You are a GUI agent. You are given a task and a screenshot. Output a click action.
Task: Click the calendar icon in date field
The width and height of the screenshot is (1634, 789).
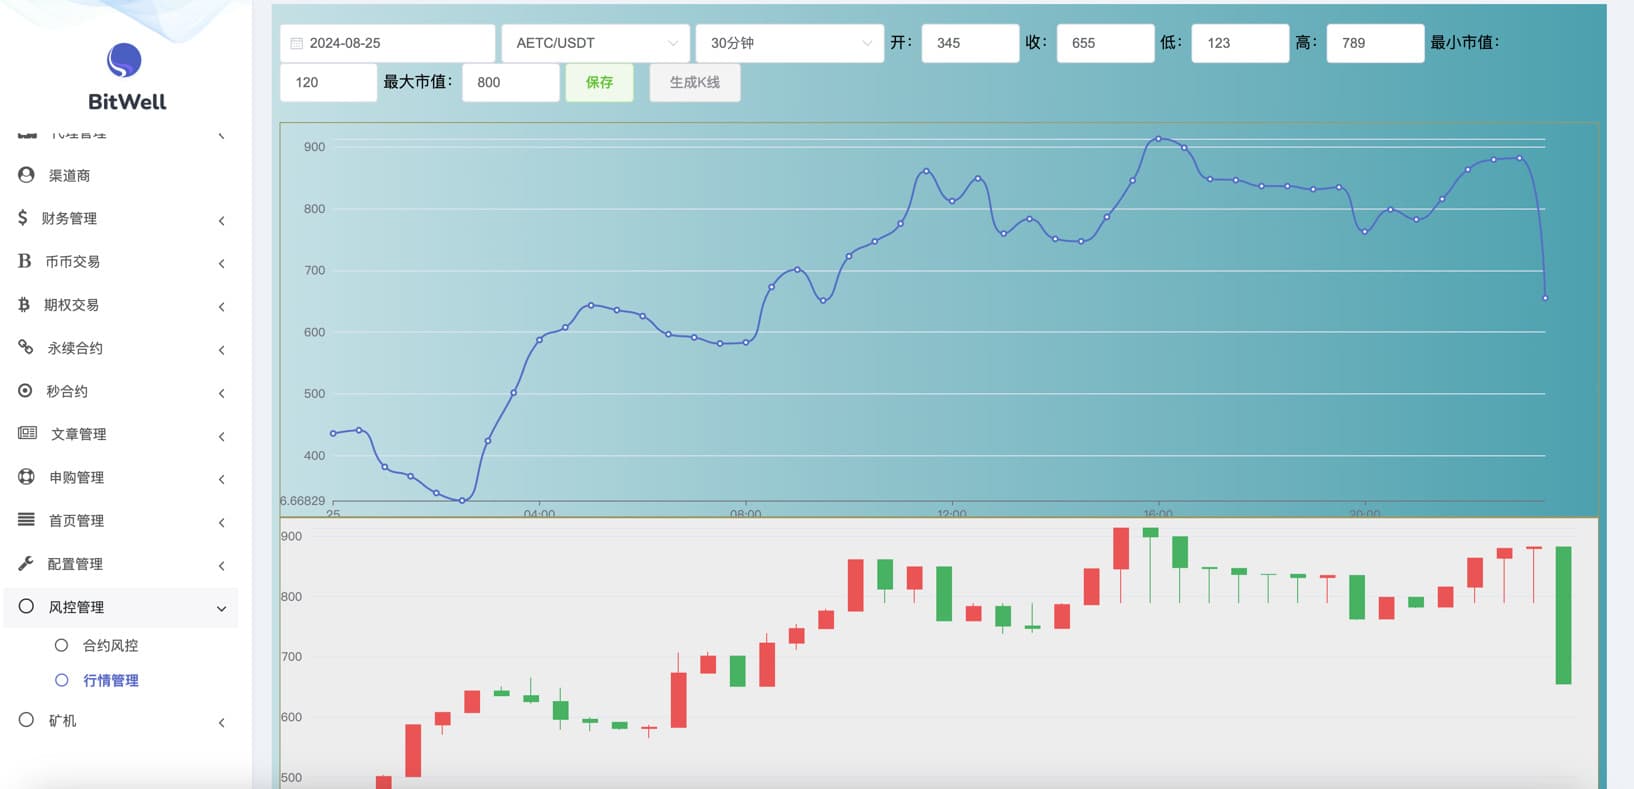click(296, 43)
